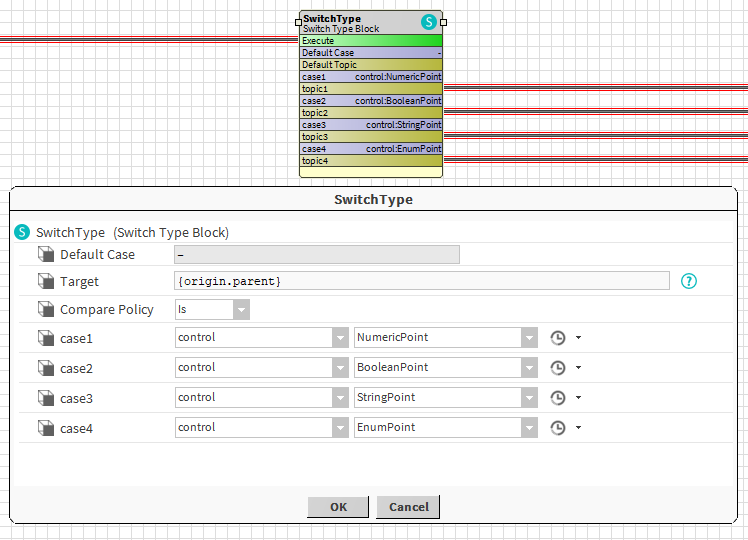
Task: Click the teal S icon beside SwitchType heading
Action: point(22,232)
